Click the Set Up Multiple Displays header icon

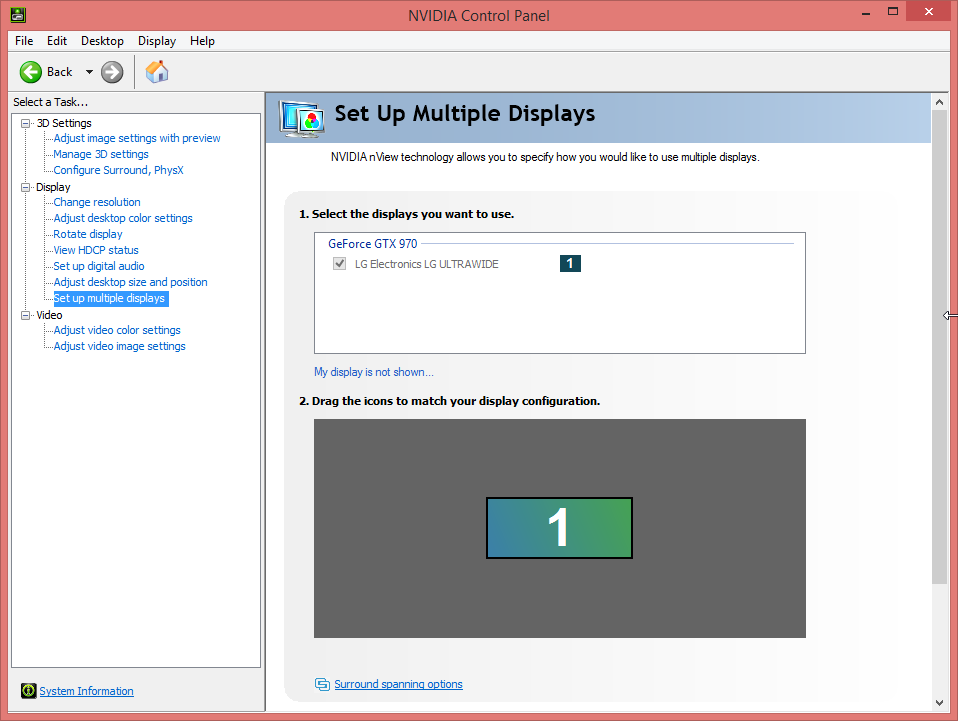pyautogui.click(x=302, y=118)
